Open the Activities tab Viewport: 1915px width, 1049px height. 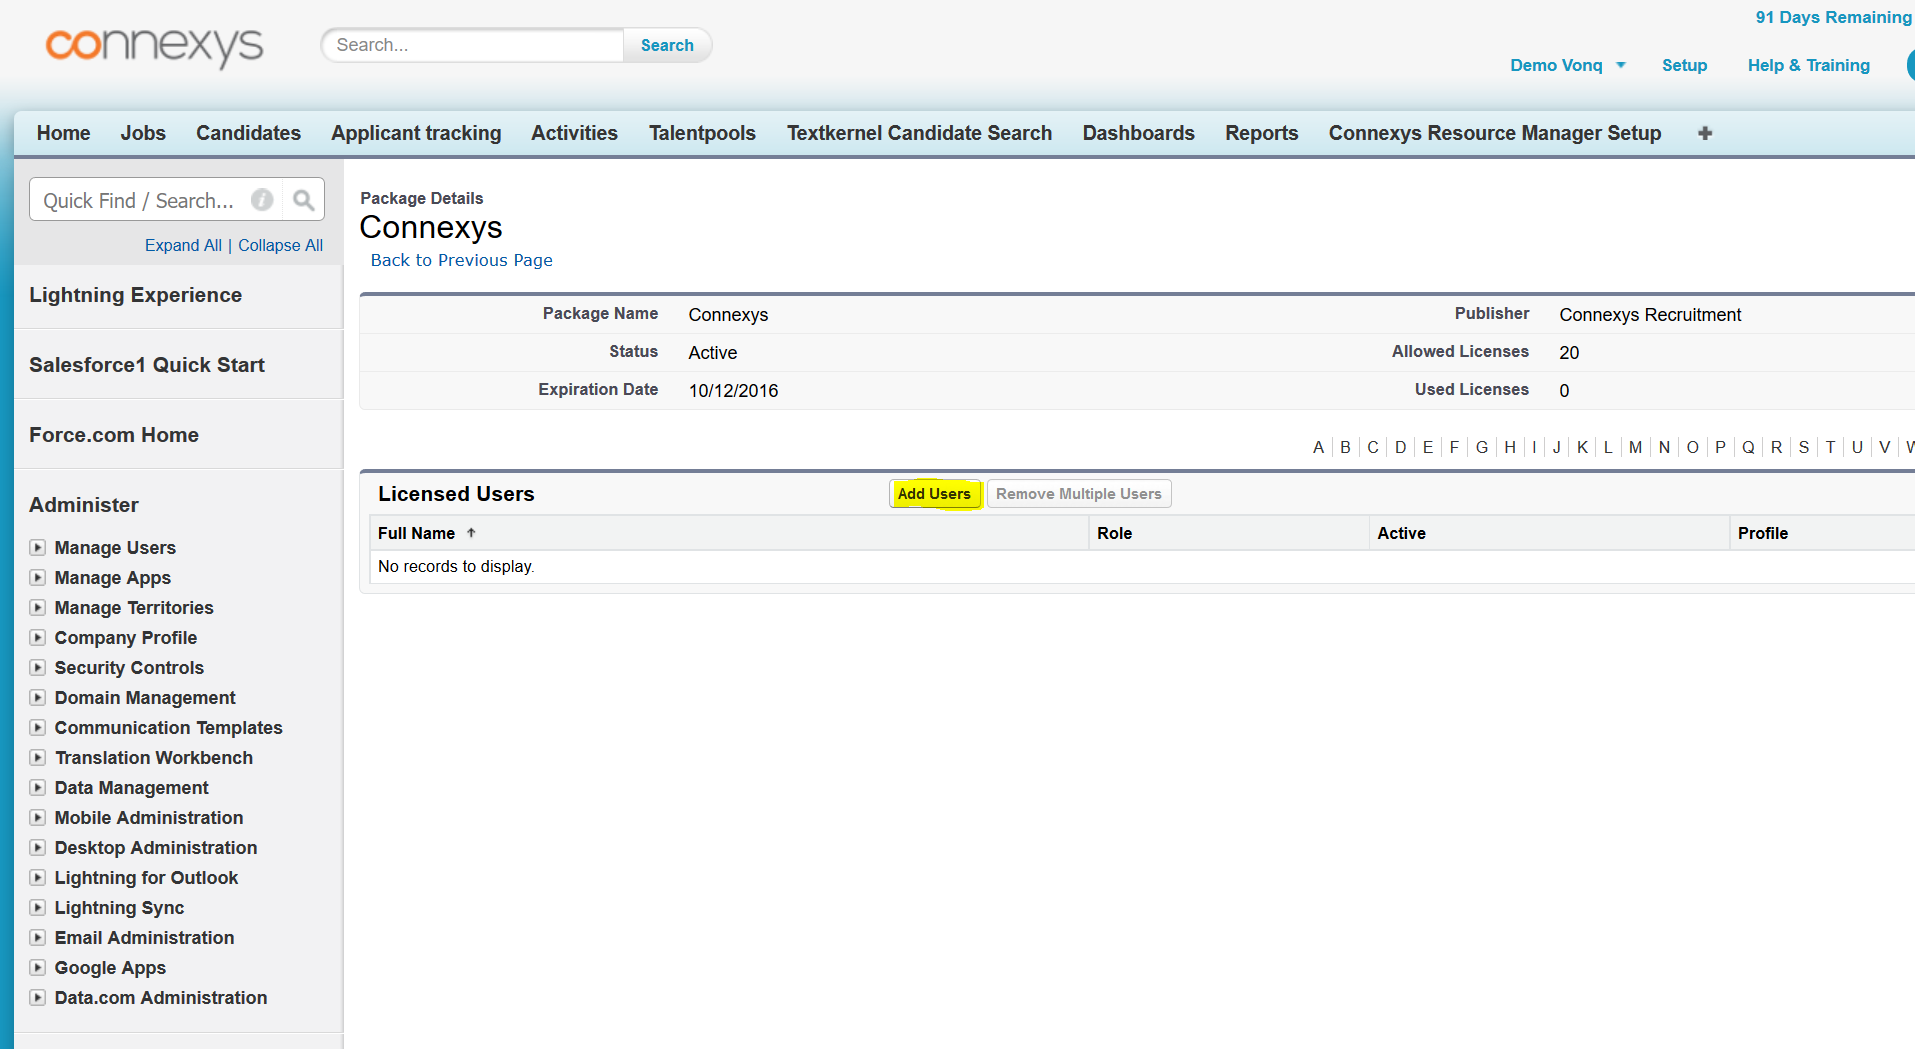[x=574, y=133]
